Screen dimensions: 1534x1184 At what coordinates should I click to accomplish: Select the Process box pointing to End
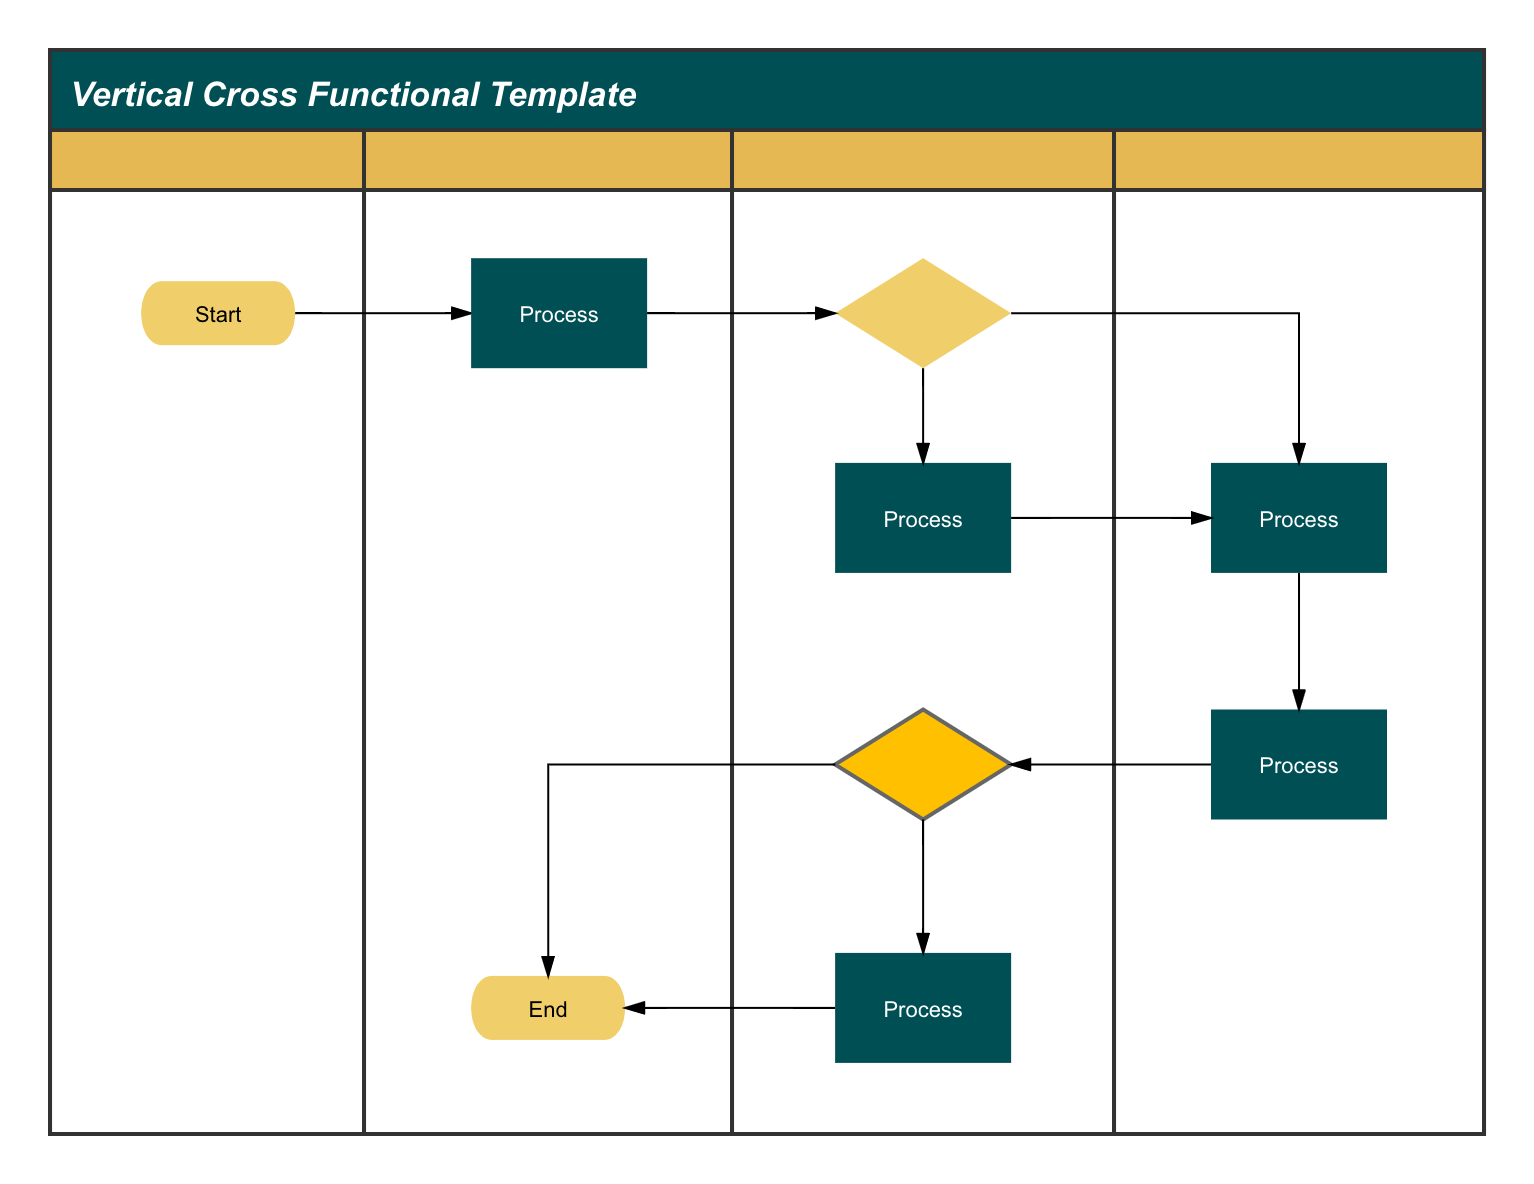tap(923, 1008)
